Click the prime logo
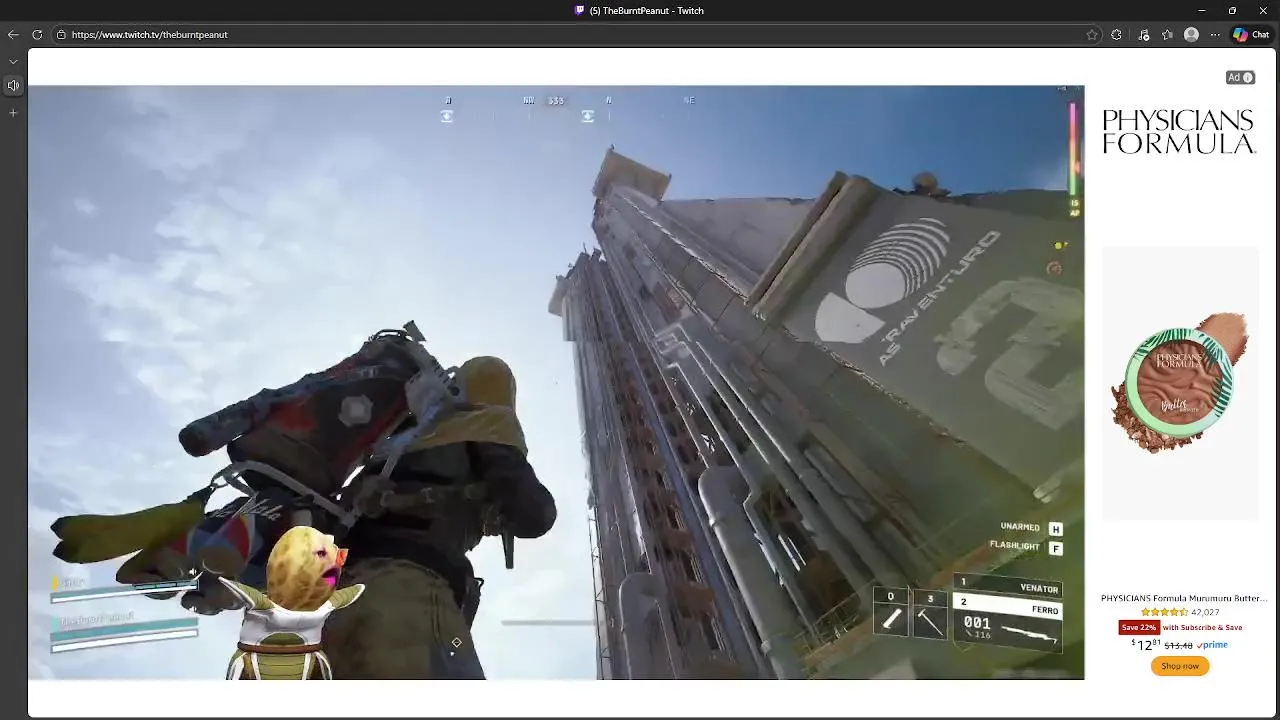 [x=1213, y=645]
